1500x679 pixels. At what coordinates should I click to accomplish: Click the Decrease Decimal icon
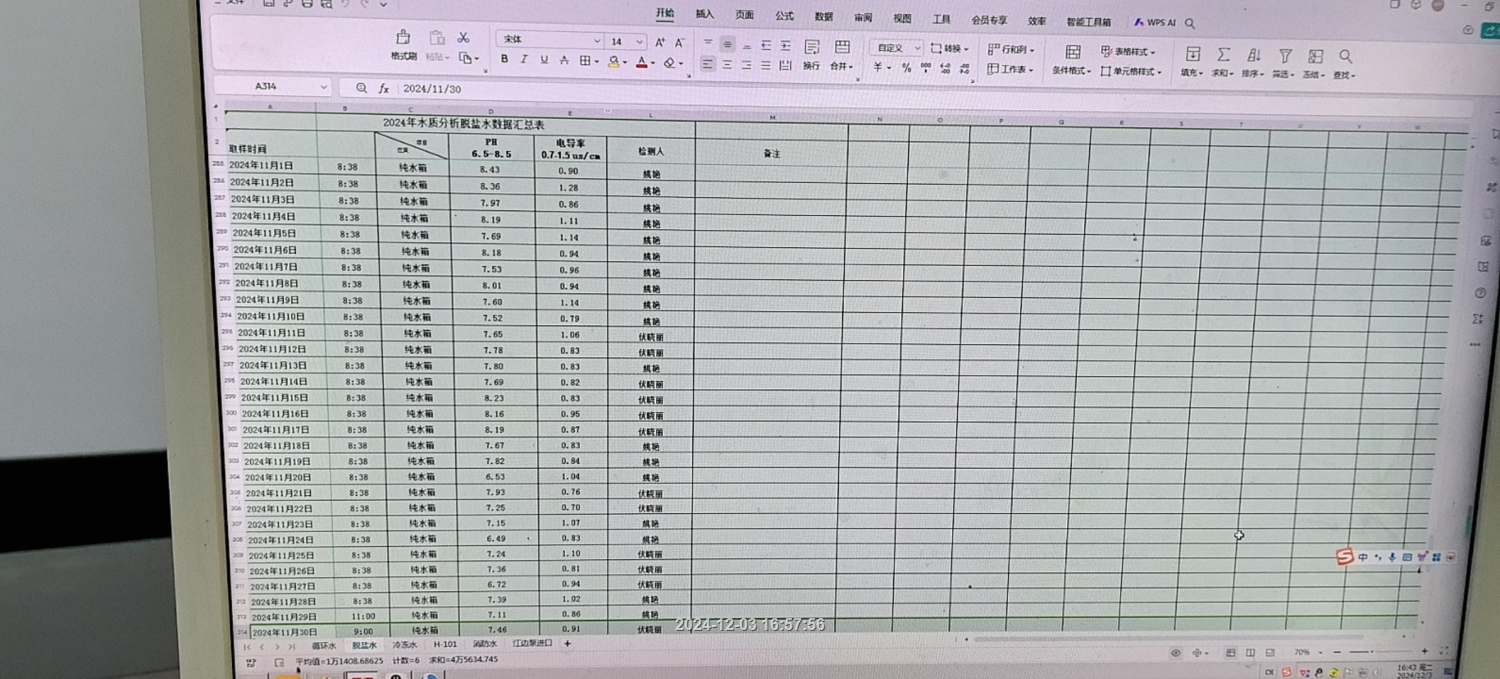point(964,69)
